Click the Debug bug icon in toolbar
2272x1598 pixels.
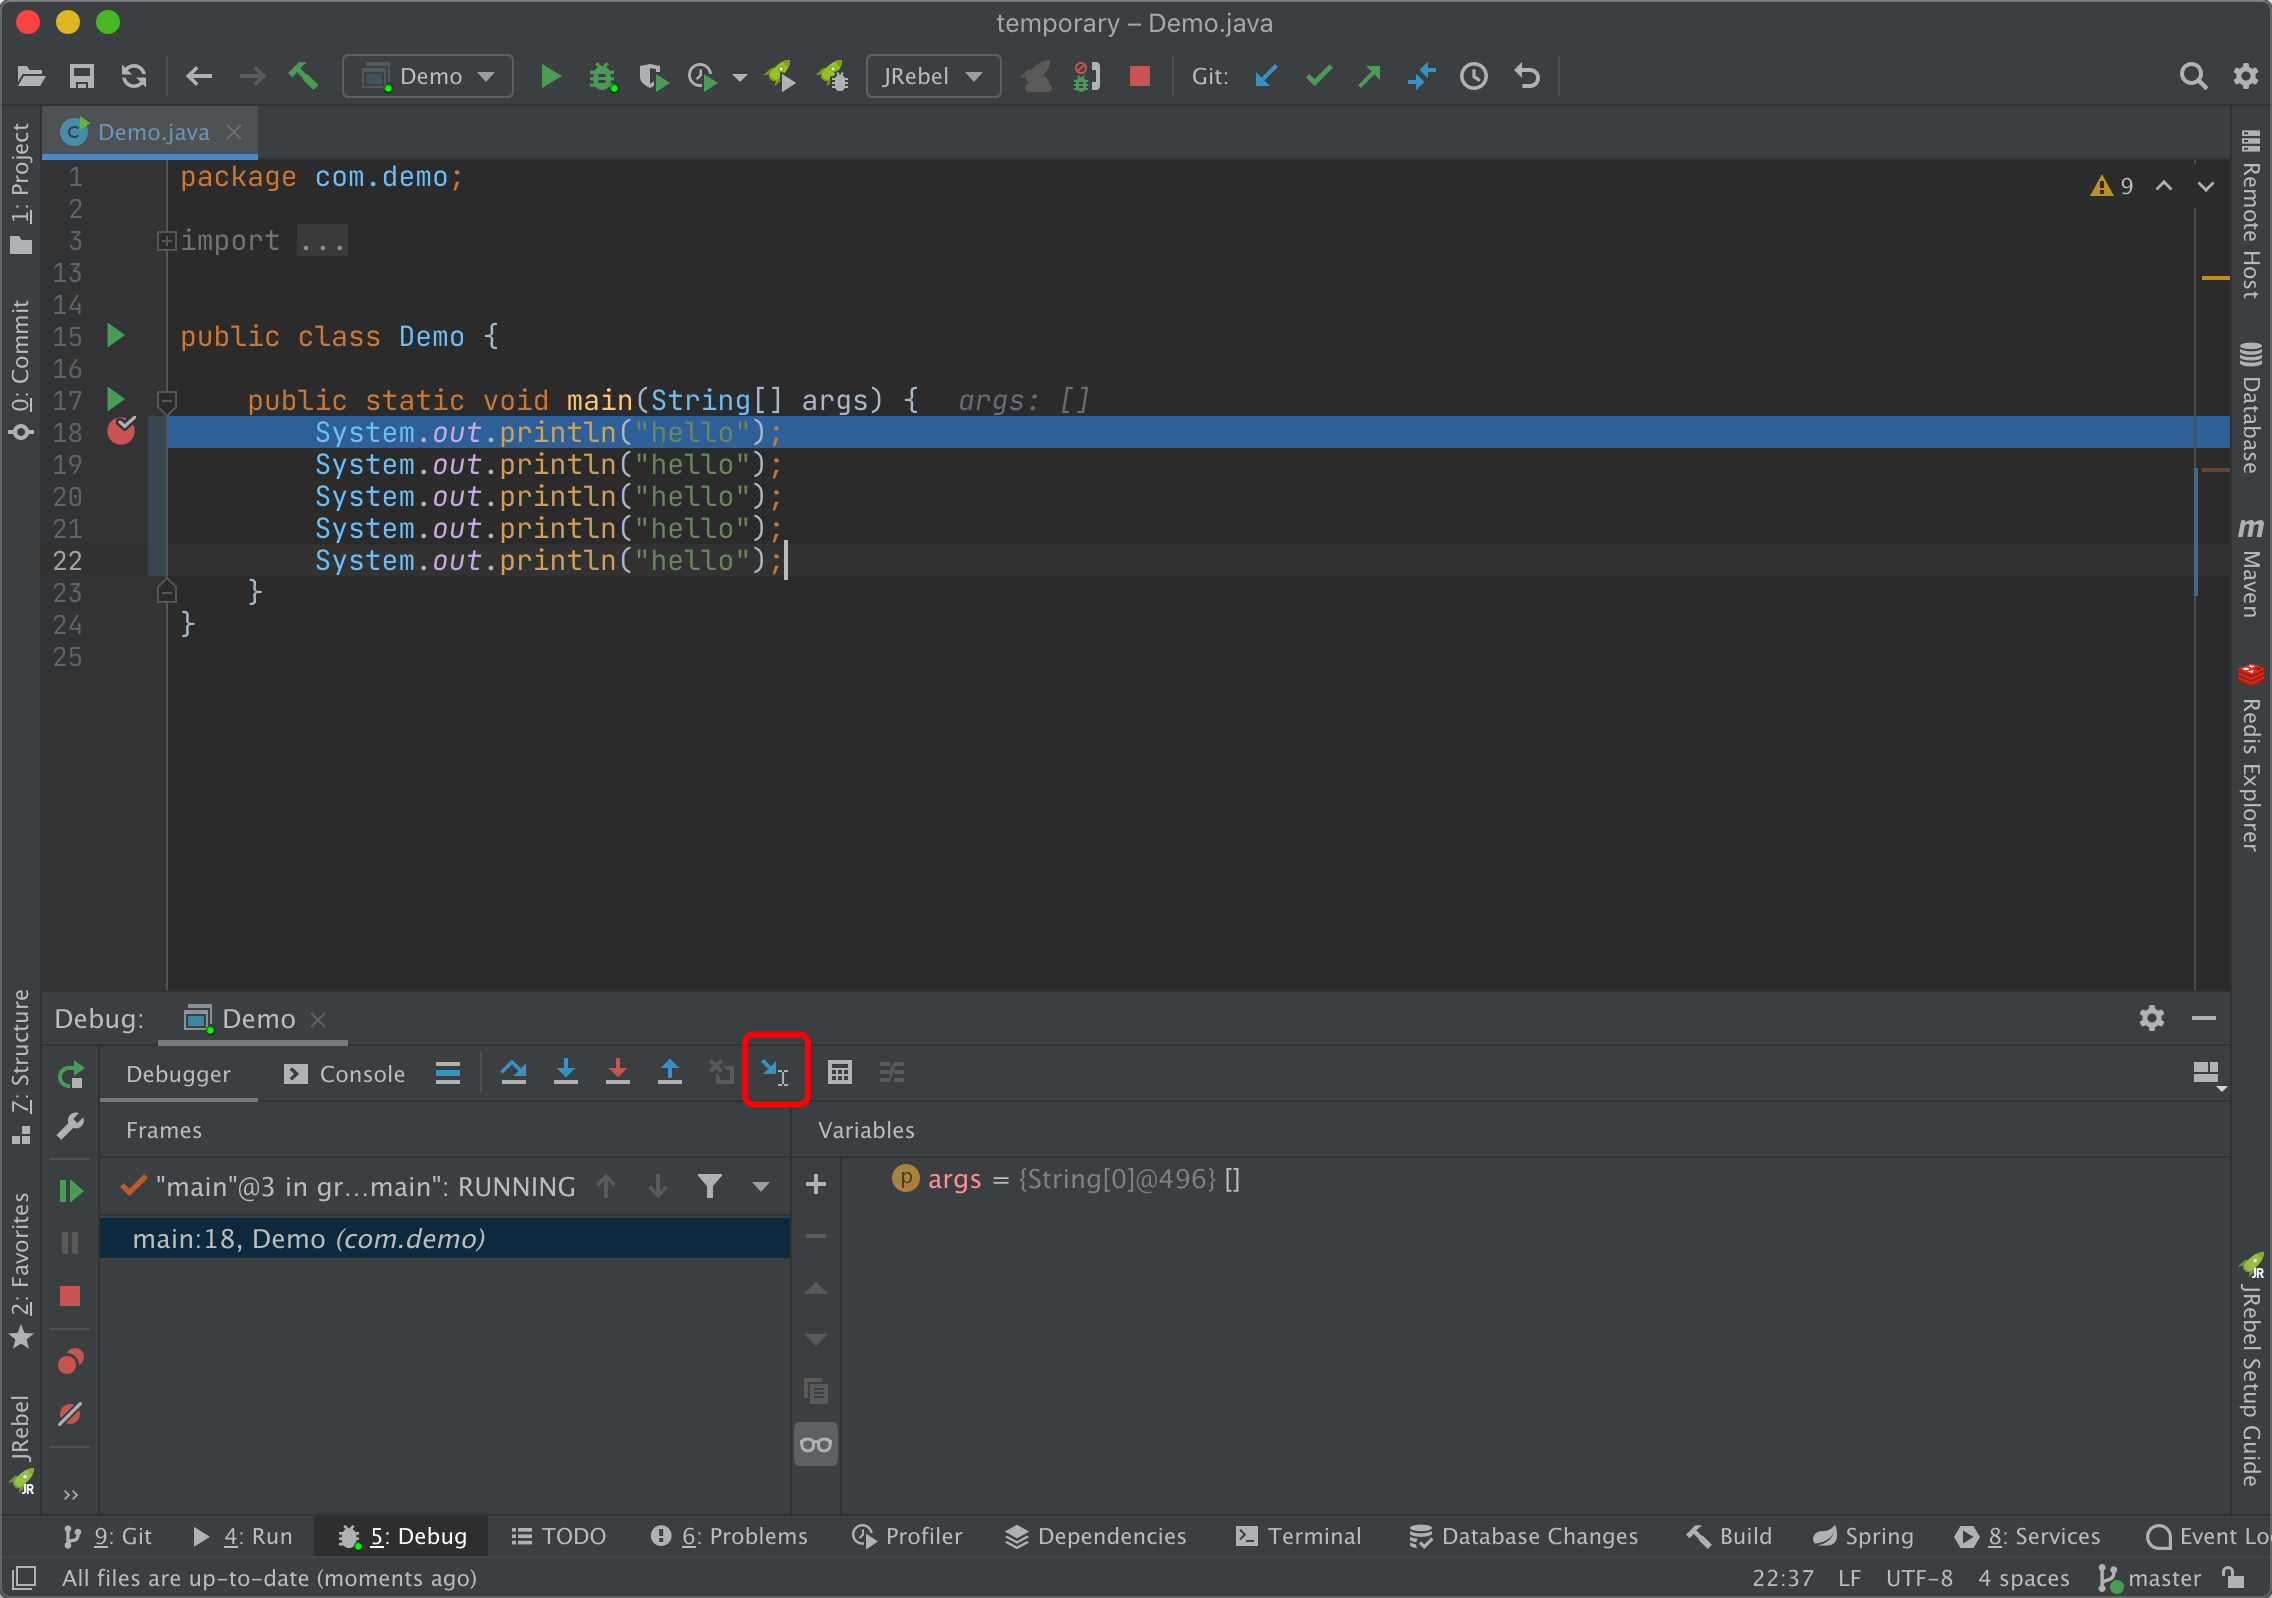(602, 76)
